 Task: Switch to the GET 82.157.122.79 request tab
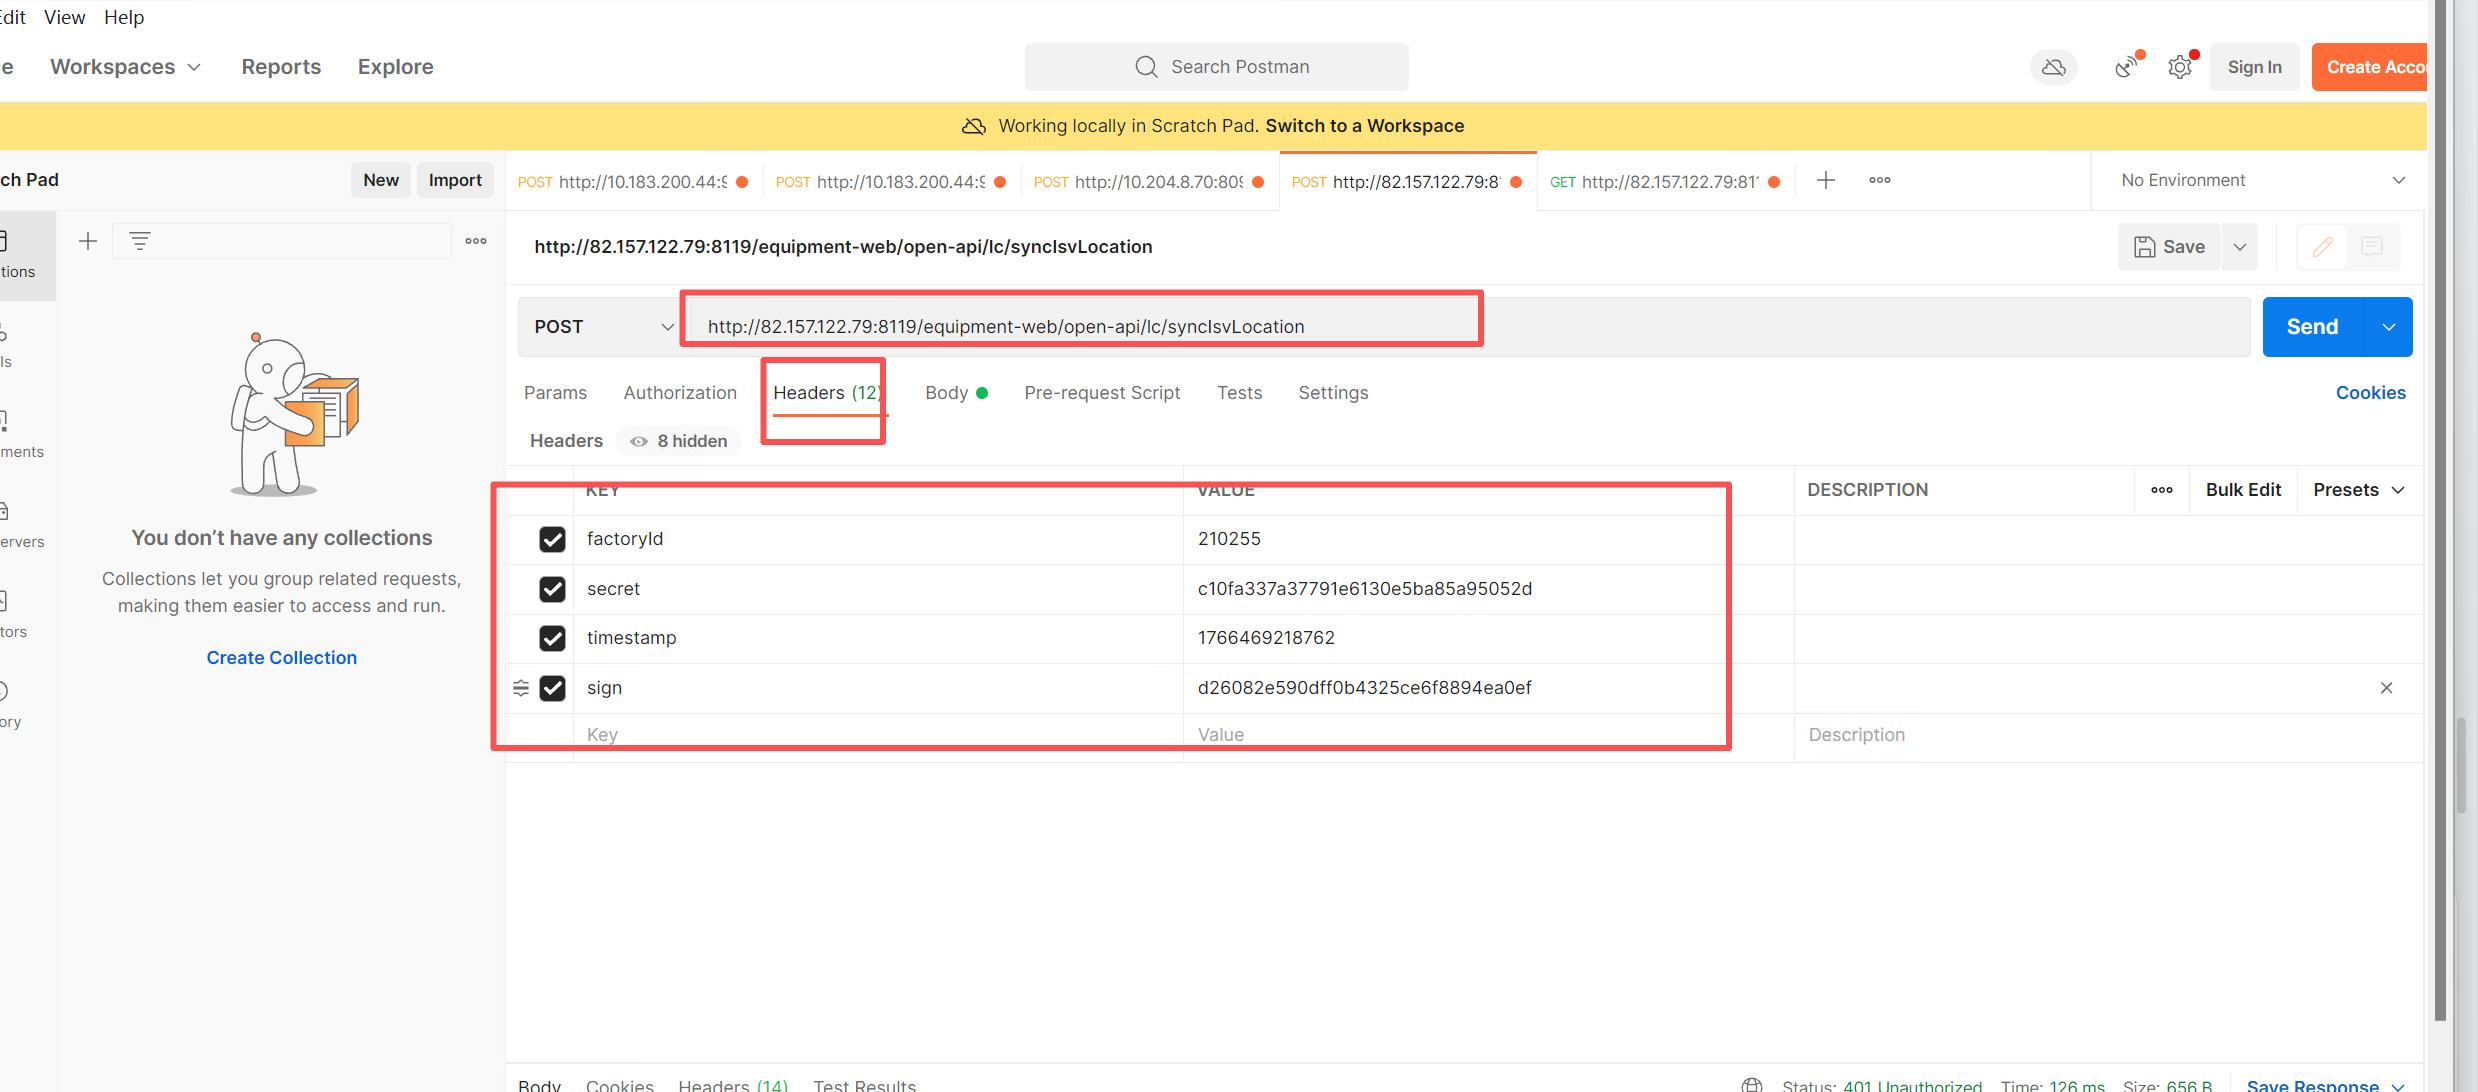pyautogui.click(x=1665, y=181)
